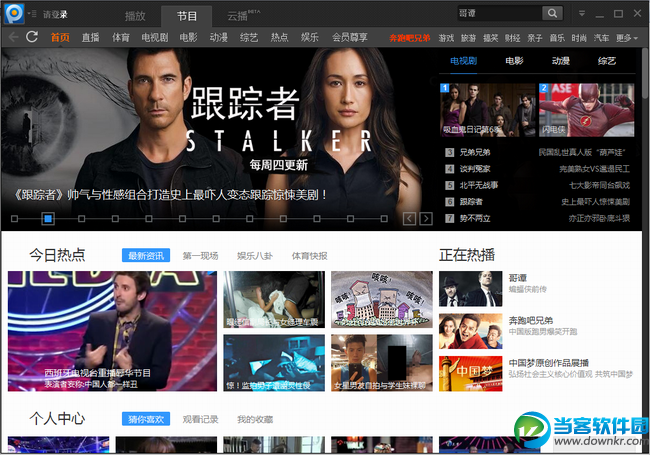650x455 pixels.
Task: Open the 电影 navigation item
Action: tap(189, 37)
